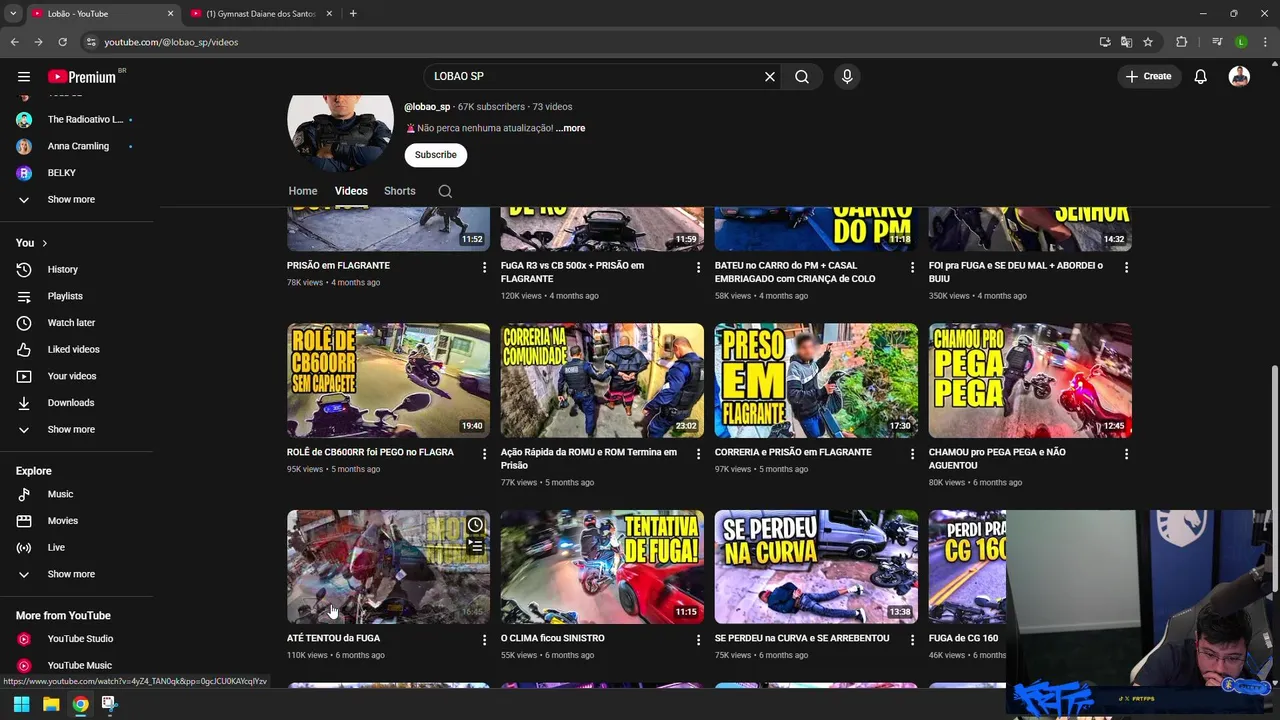Open options for CHAMOU pro PEGA PEGA video

(1126, 454)
